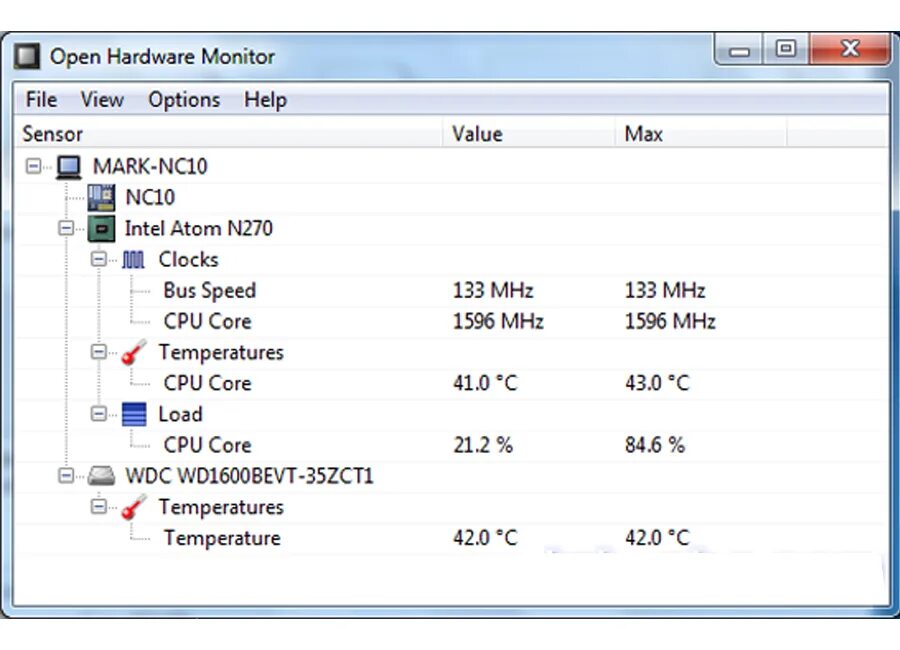Click the WDC hard drive icon
The height and width of the screenshot is (650, 900).
tap(101, 476)
